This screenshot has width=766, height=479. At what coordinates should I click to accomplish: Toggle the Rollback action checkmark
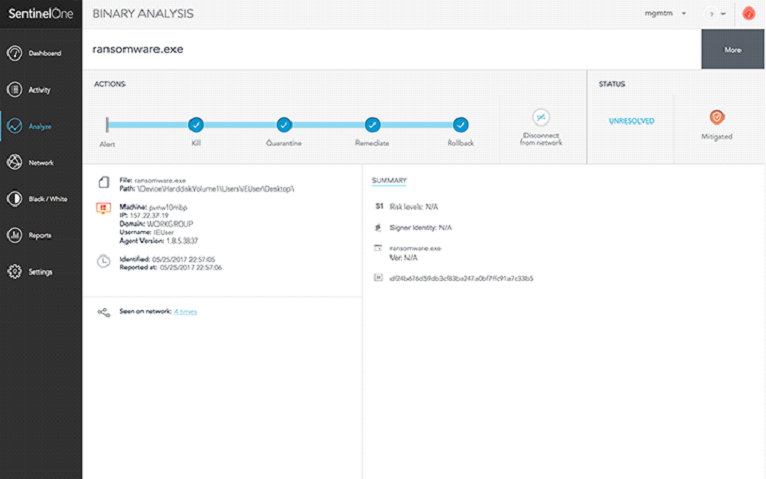click(x=460, y=125)
